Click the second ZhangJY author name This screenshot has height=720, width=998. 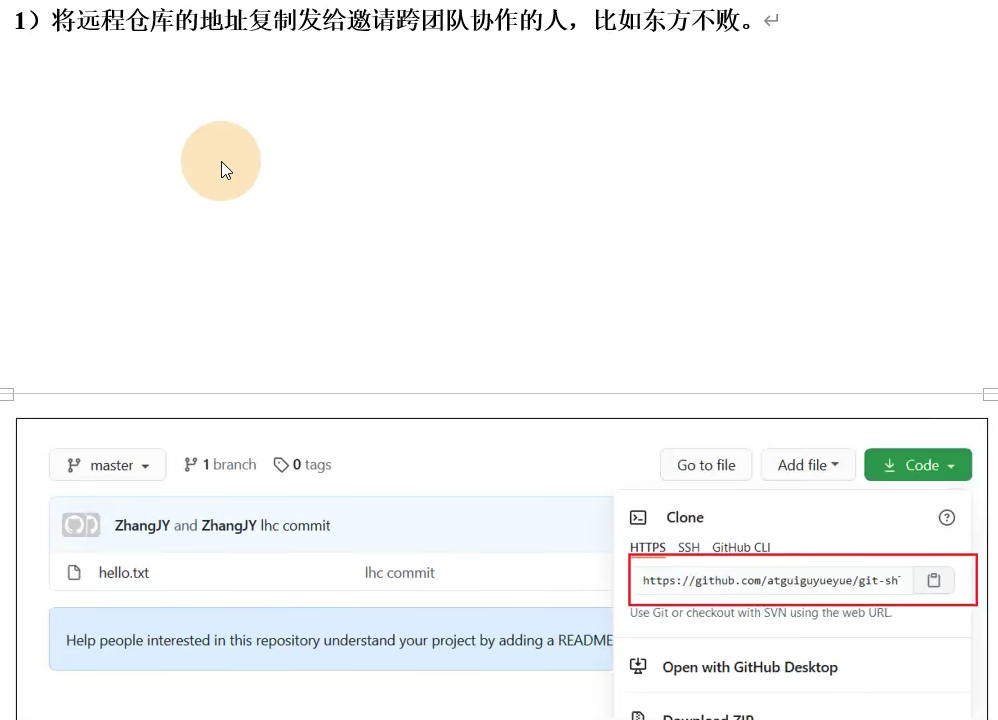click(x=229, y=526)
